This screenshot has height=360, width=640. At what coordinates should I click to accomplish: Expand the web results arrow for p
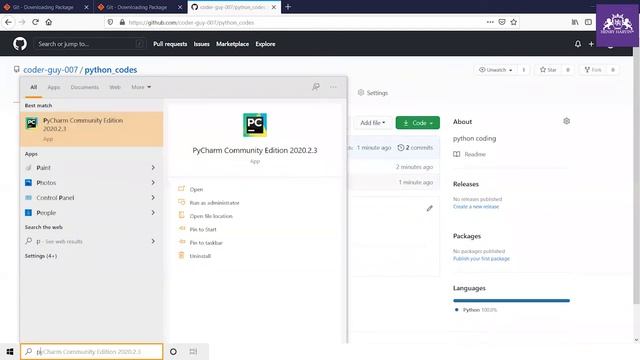153,241
